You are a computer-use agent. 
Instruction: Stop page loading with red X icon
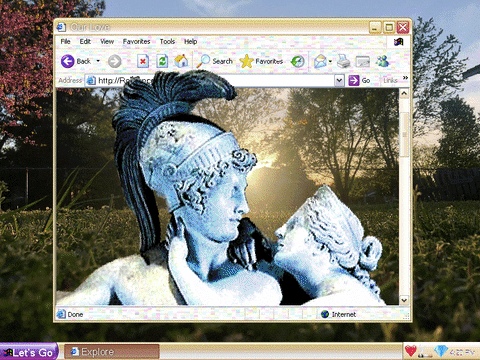click(143, 61)
